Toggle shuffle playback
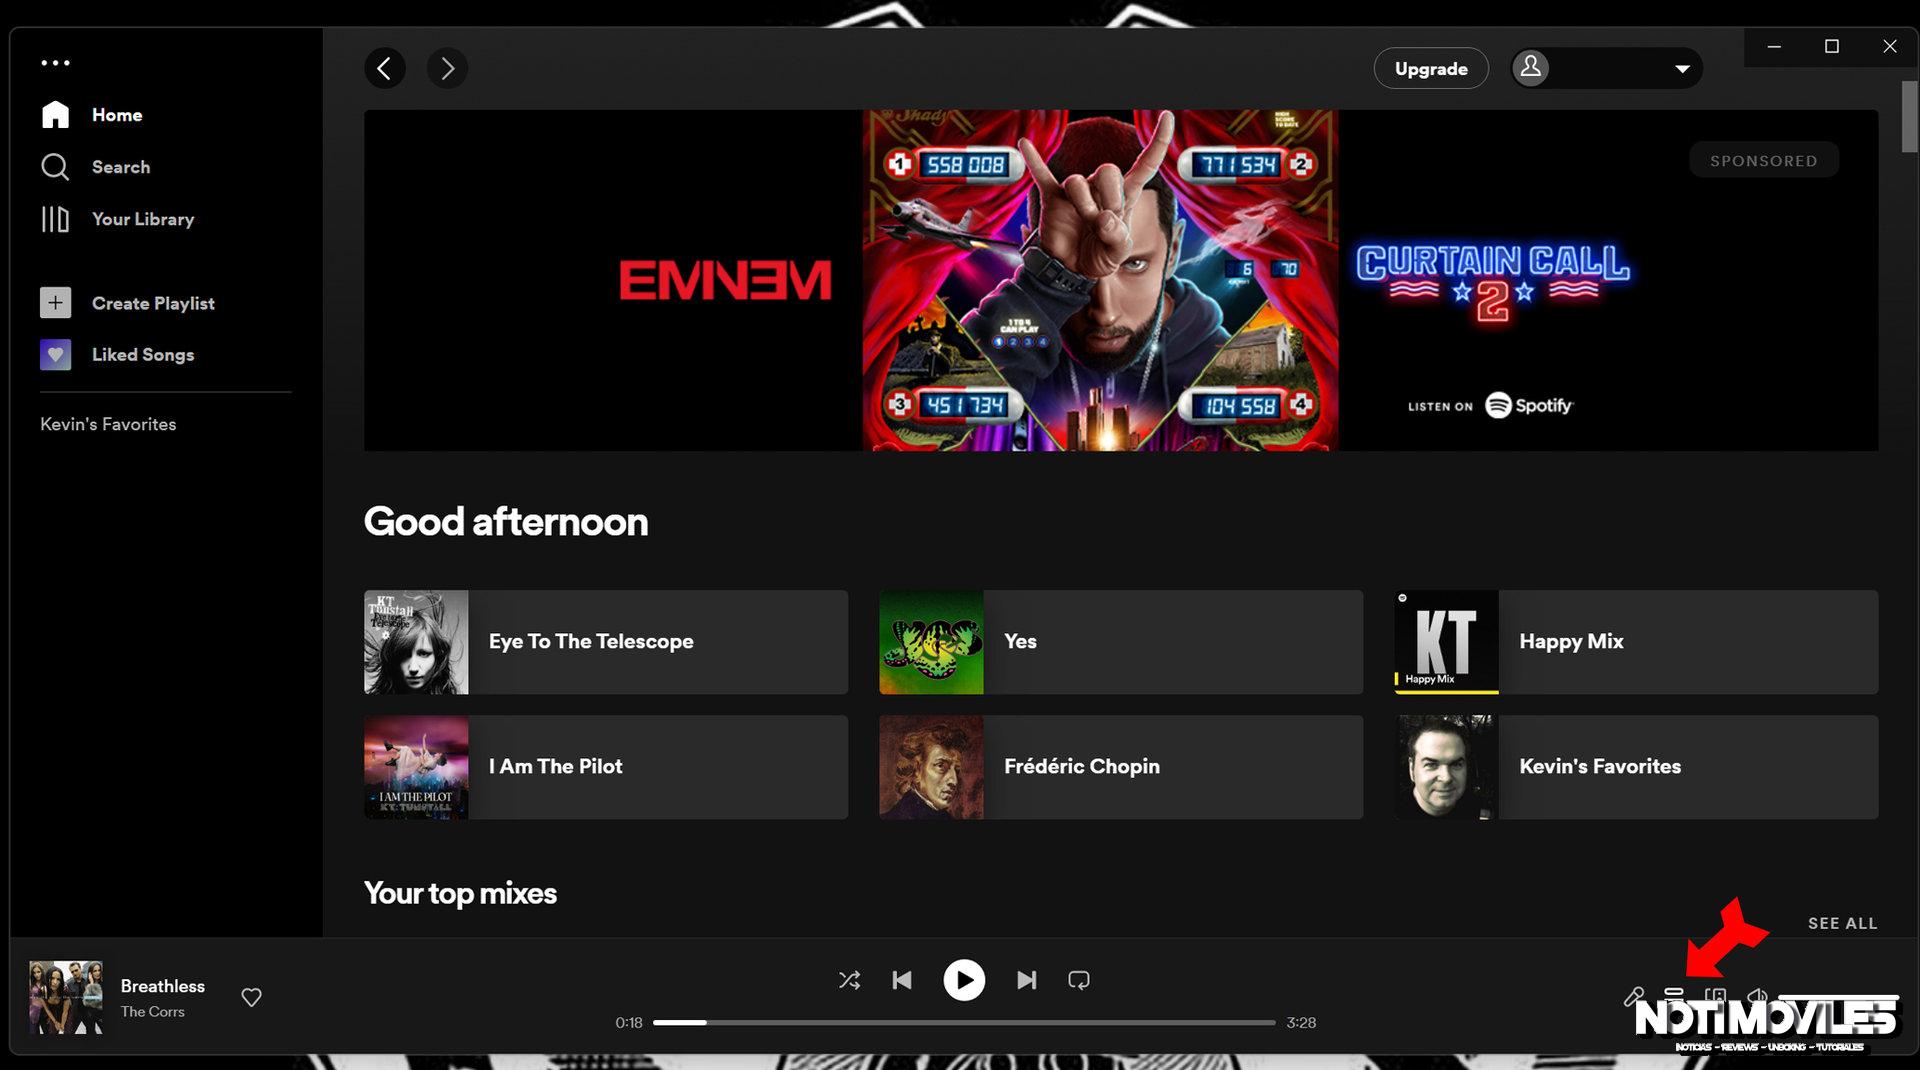 pos(849,980)
